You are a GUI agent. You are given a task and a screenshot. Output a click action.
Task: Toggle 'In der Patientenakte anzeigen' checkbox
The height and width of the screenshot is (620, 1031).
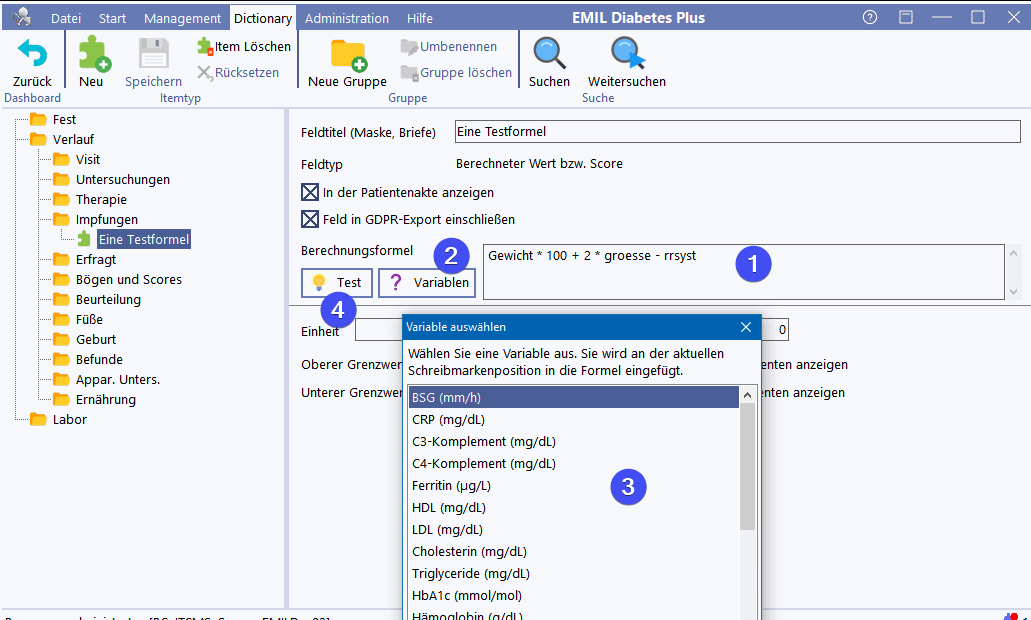[310, 192]
